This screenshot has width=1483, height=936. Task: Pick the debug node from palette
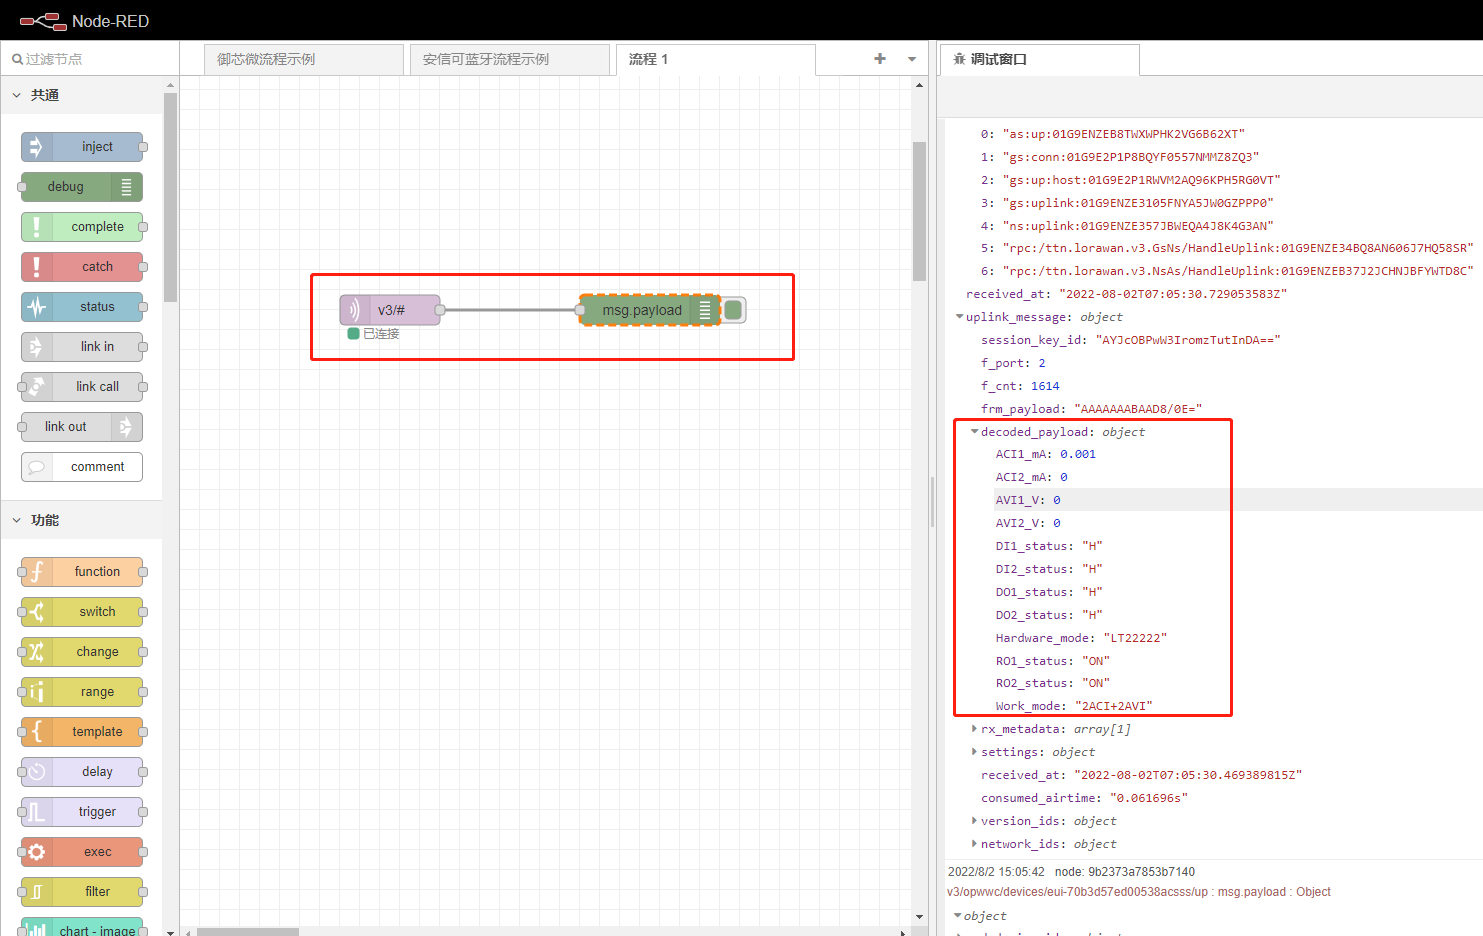tap(82, 187)
